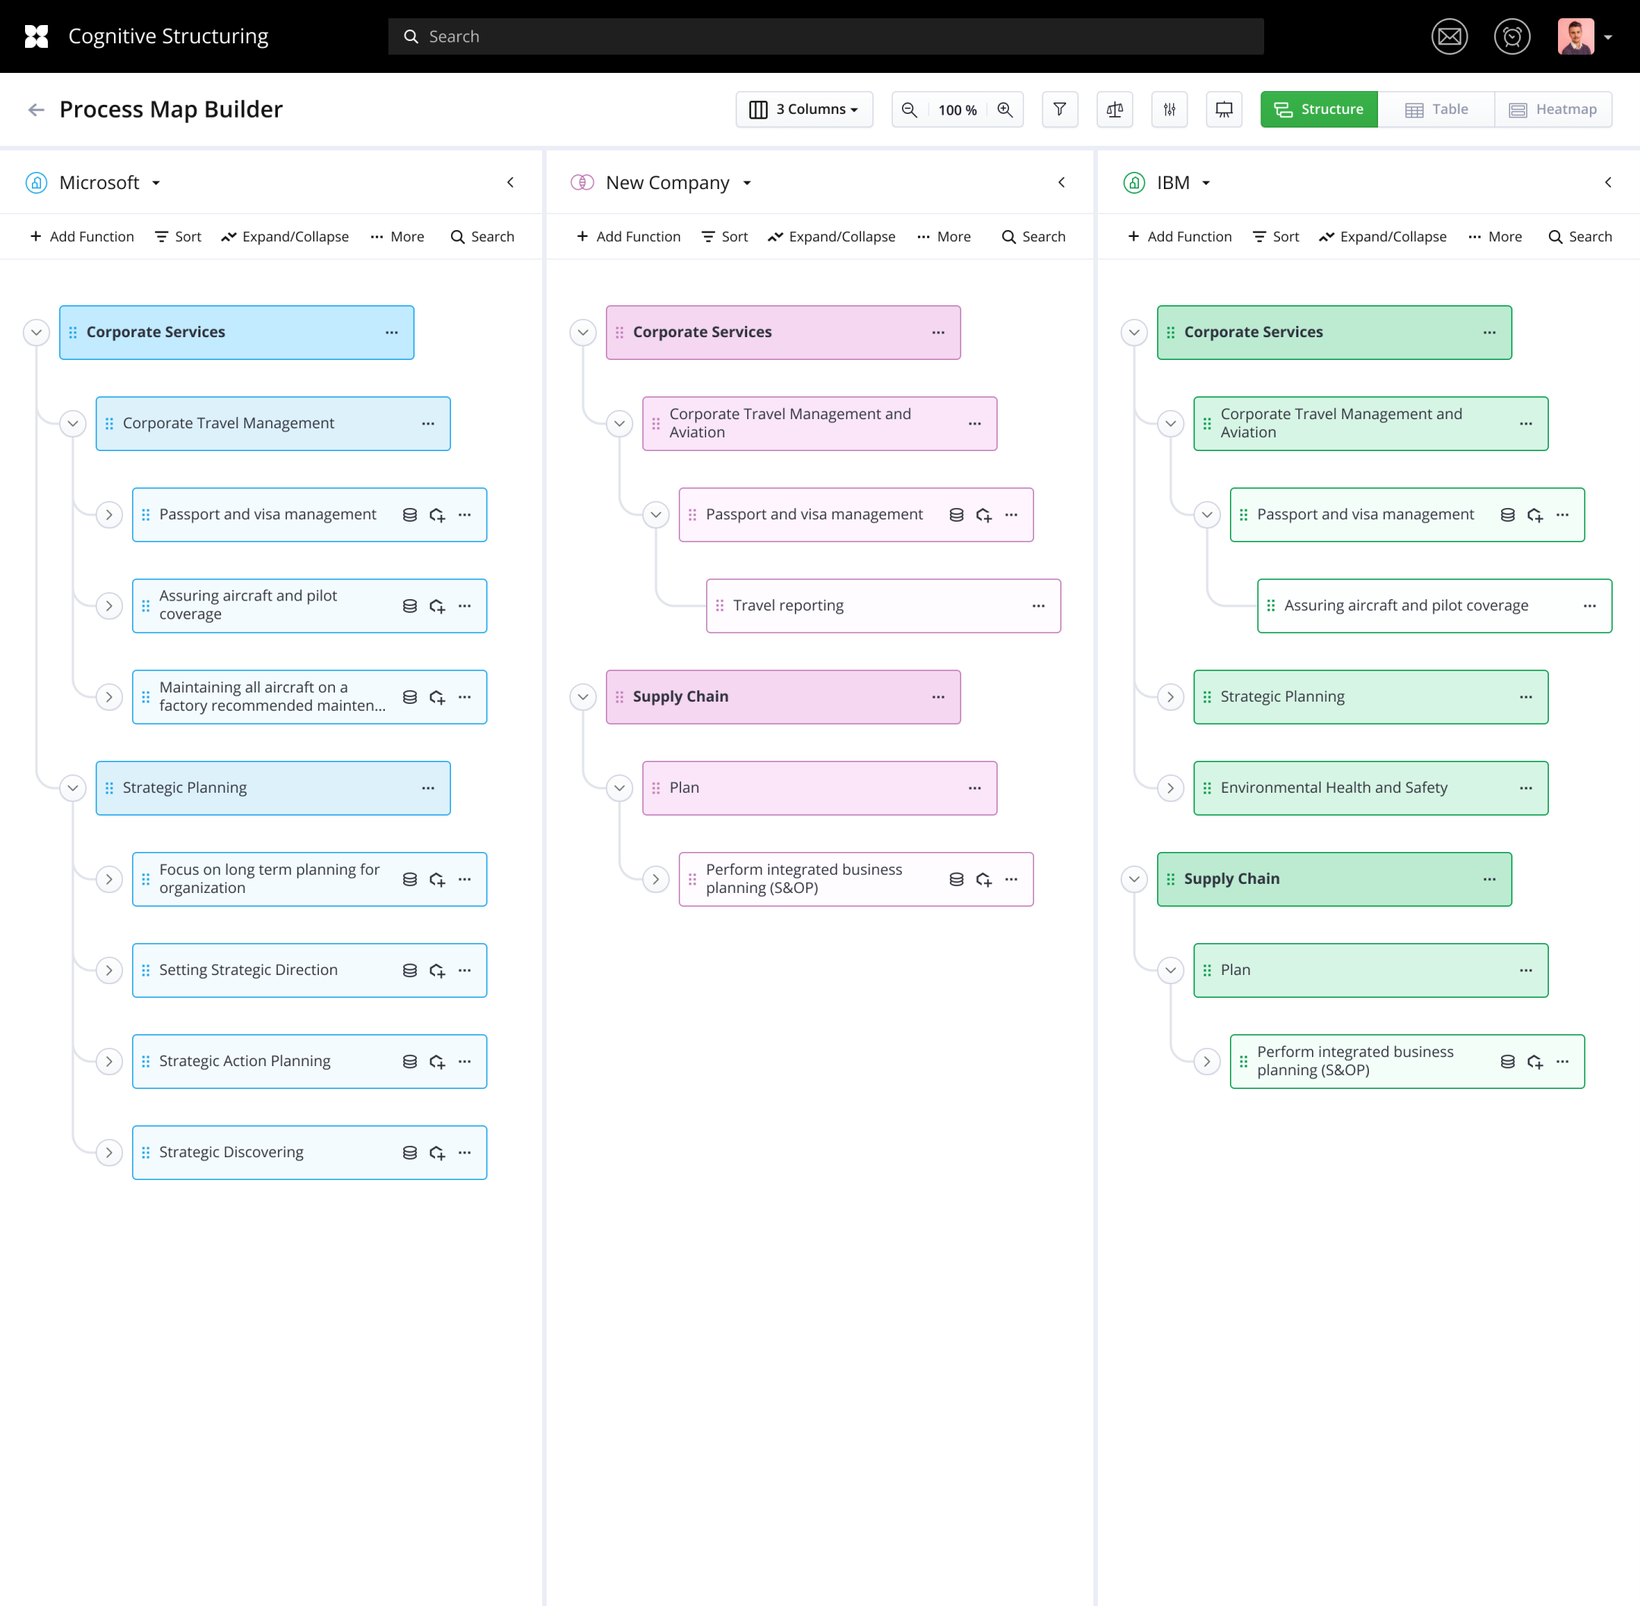
Task: Open more options on Travel reporting
Action: click(1039, 606)
